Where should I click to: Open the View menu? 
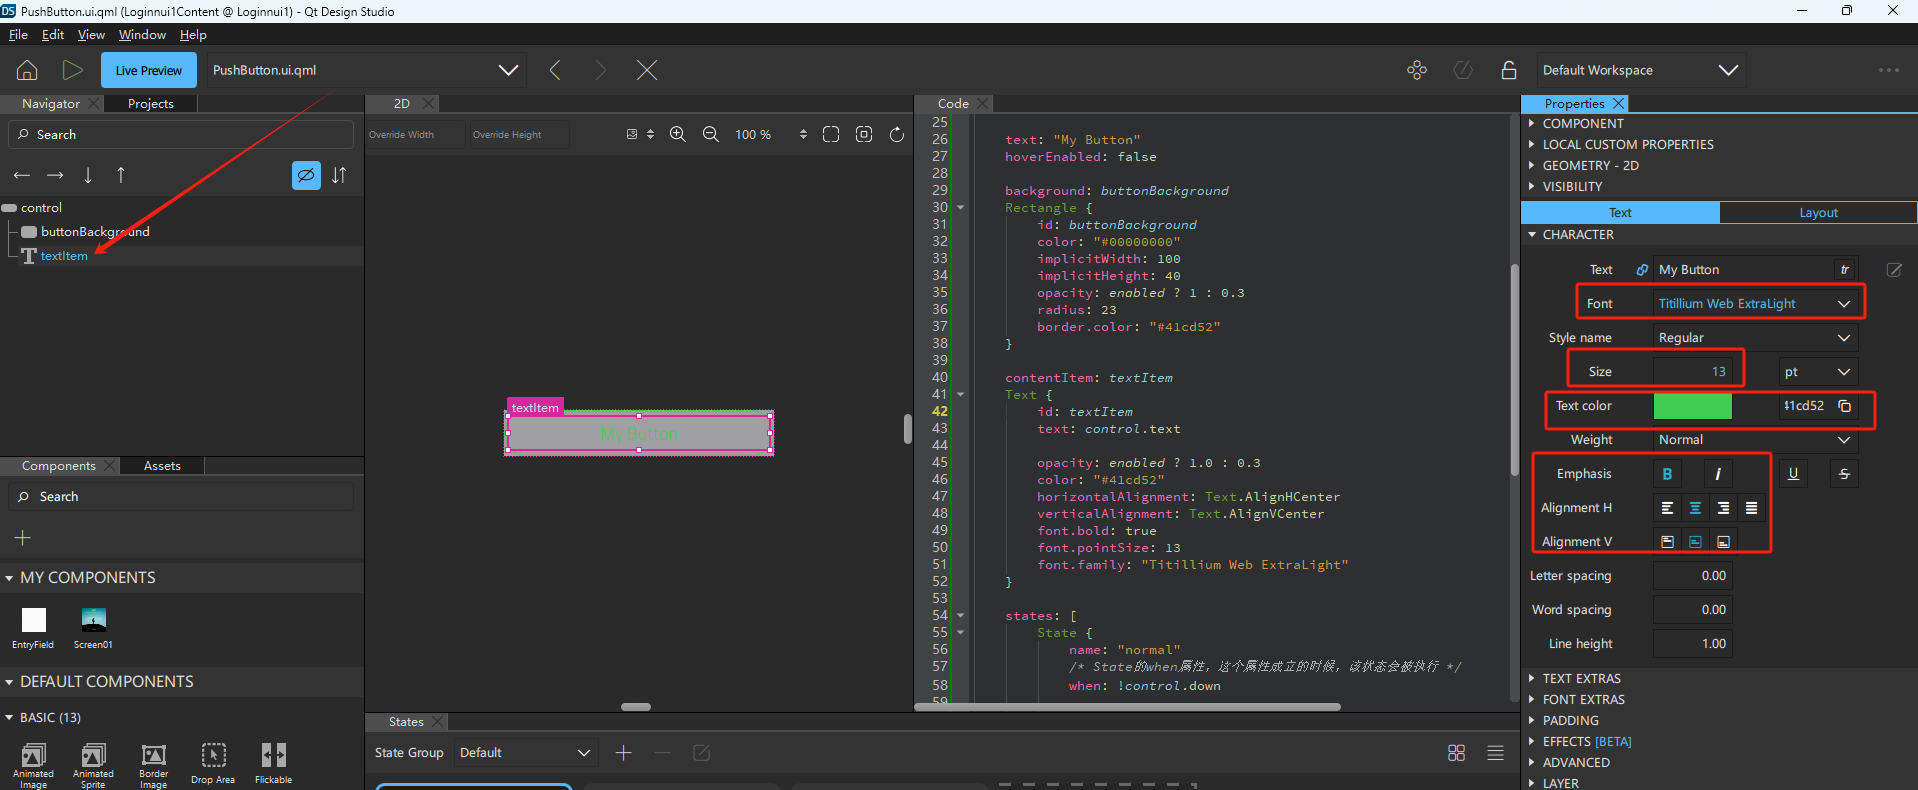pyautogui.click(x=91, y=35)
